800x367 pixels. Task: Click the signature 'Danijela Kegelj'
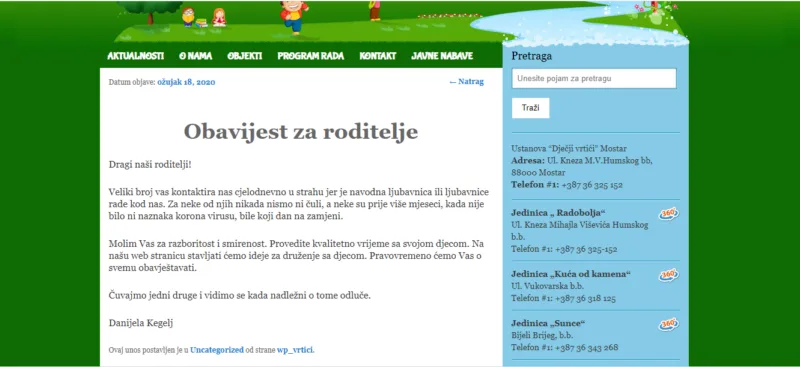point(141,323)
